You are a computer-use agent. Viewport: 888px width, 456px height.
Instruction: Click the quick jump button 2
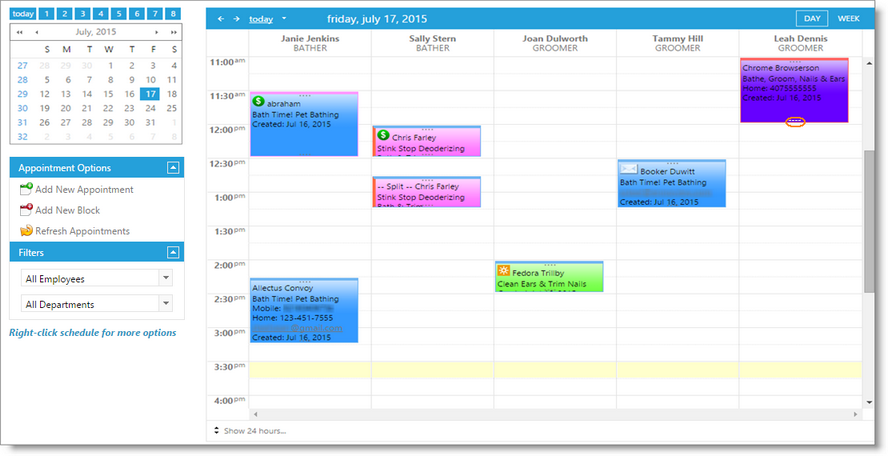coord(65,14)
